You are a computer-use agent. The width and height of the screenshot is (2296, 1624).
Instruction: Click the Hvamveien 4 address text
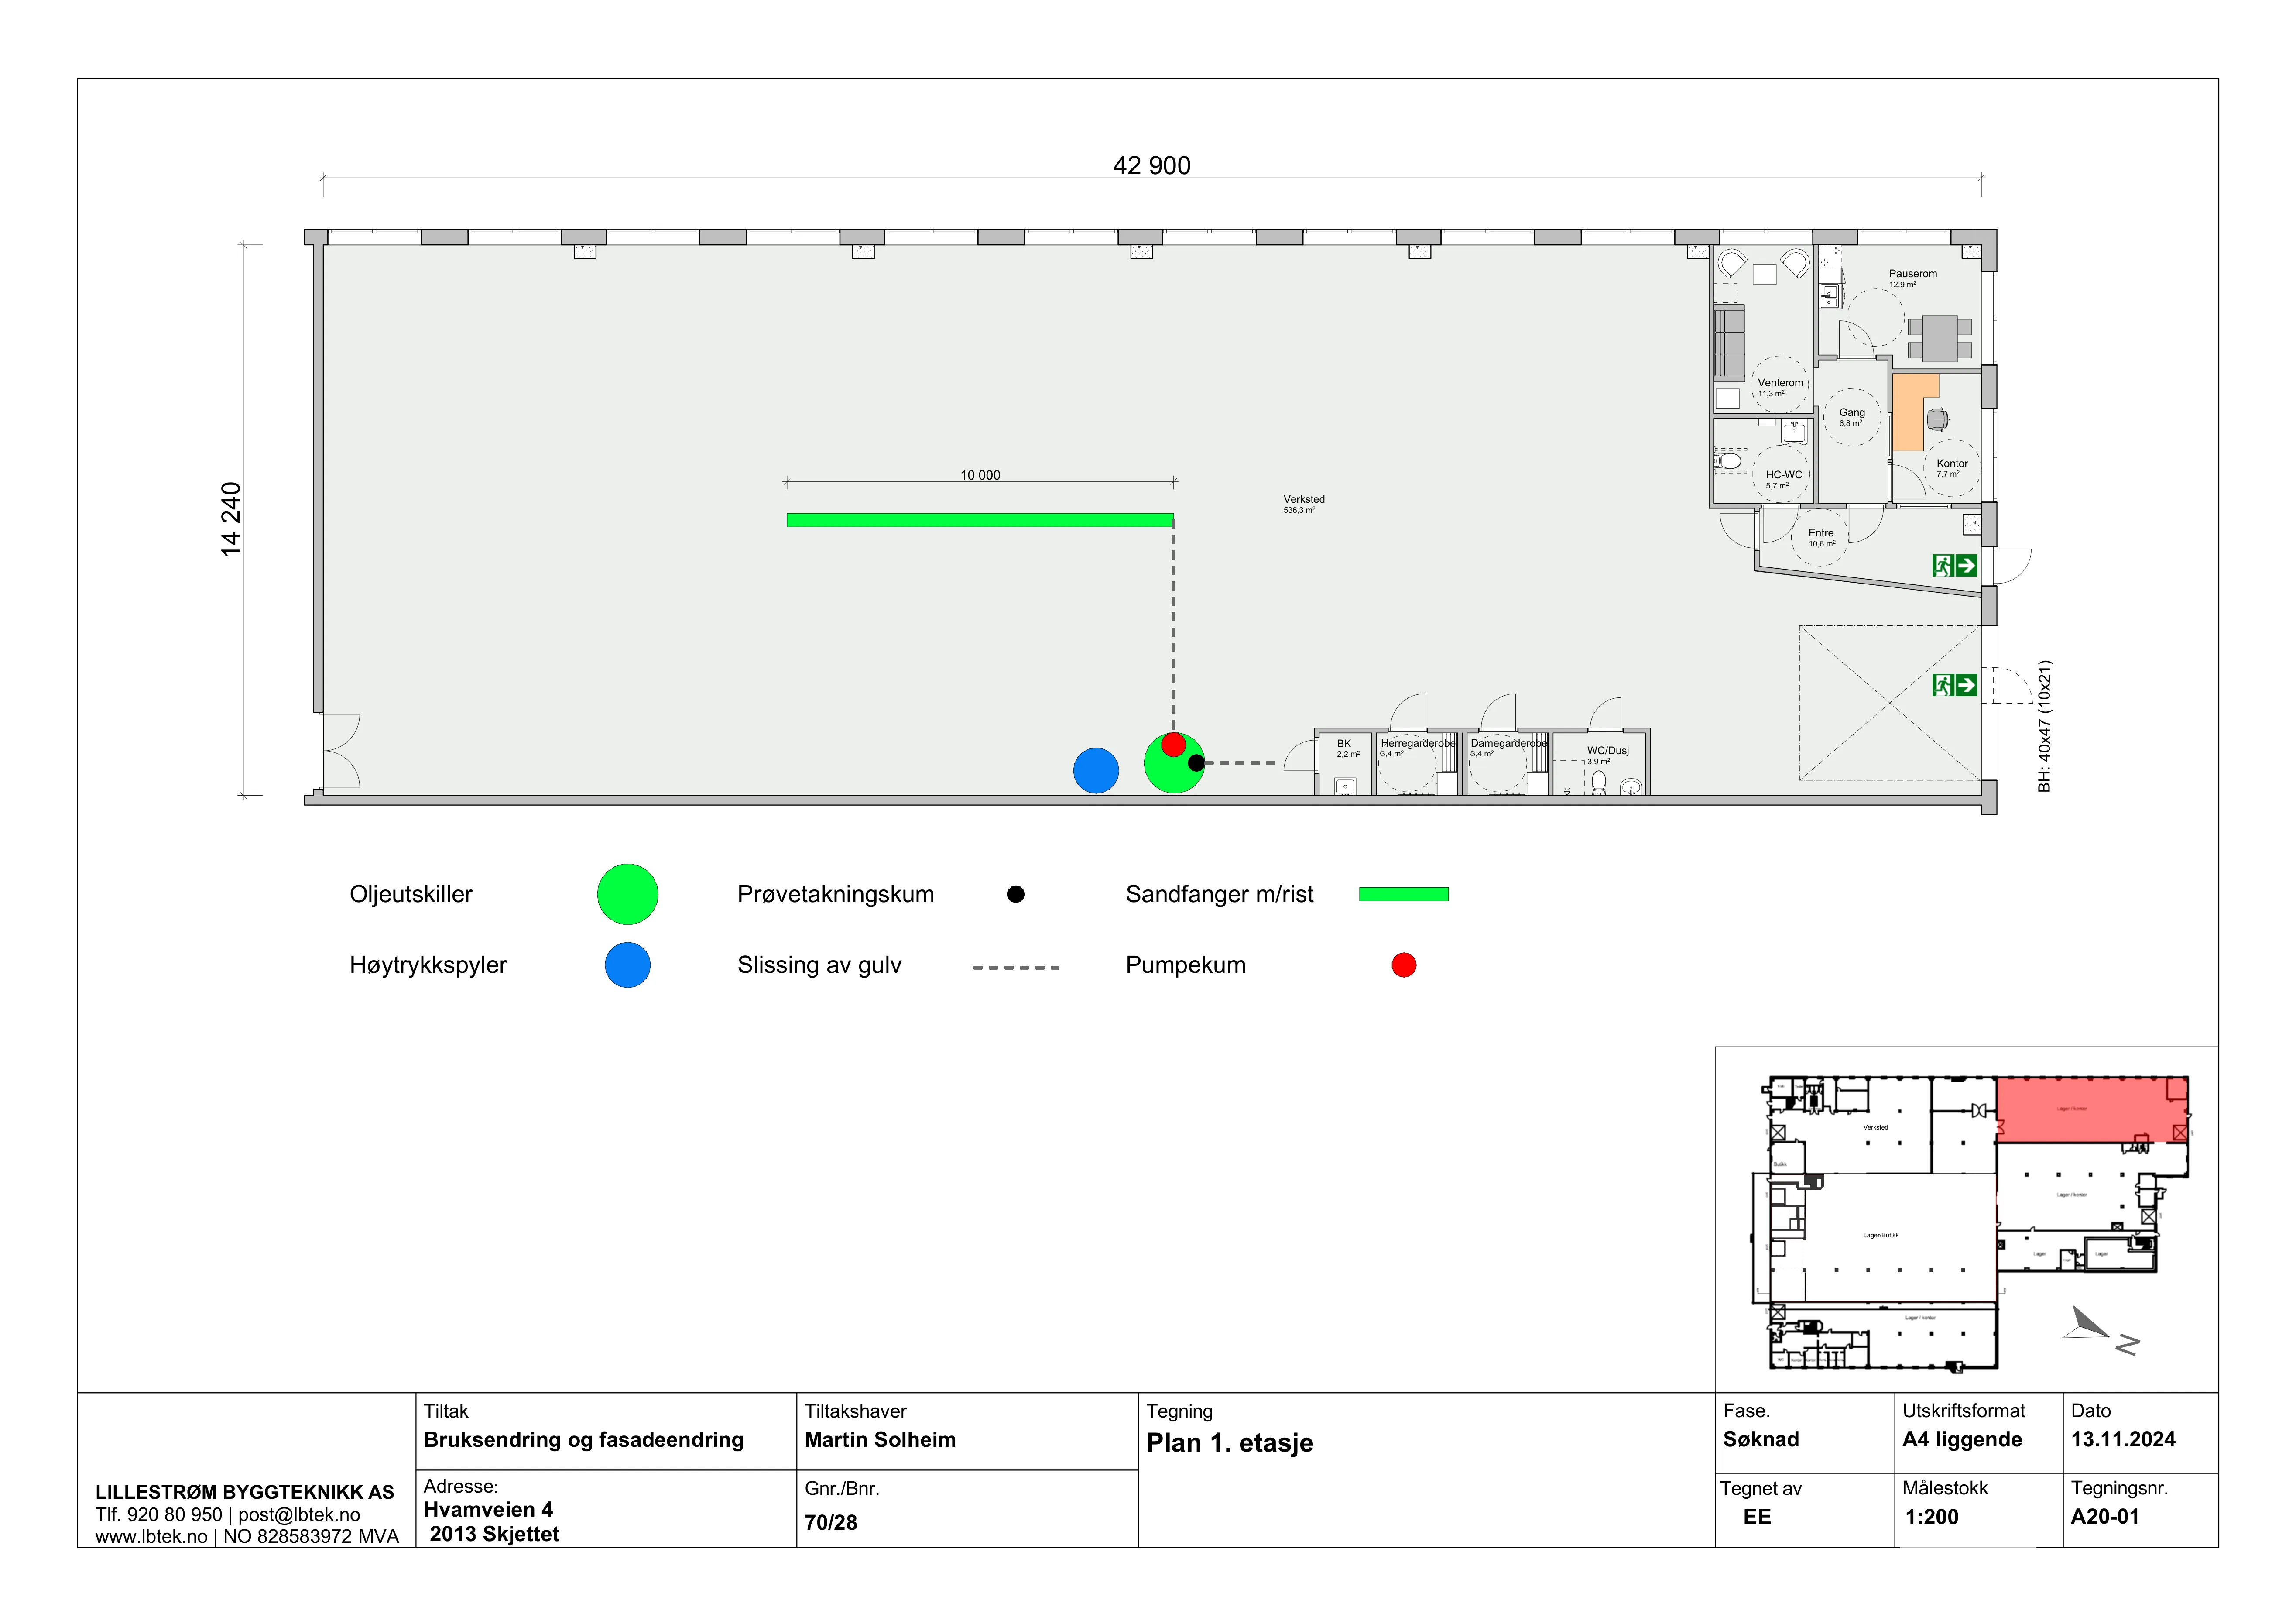488,1509
